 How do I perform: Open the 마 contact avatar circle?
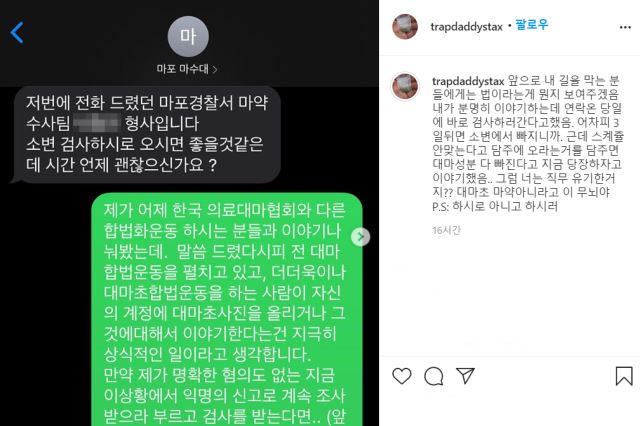(188, 36)
